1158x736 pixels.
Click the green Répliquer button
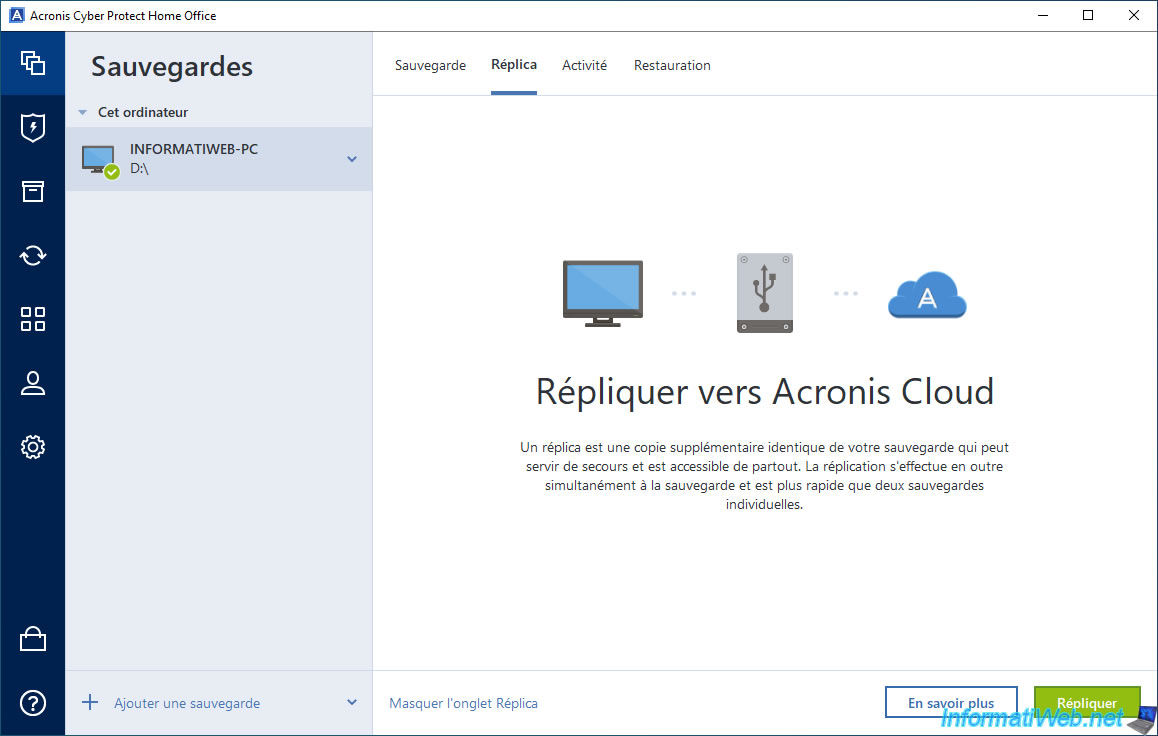point(1087,703)
